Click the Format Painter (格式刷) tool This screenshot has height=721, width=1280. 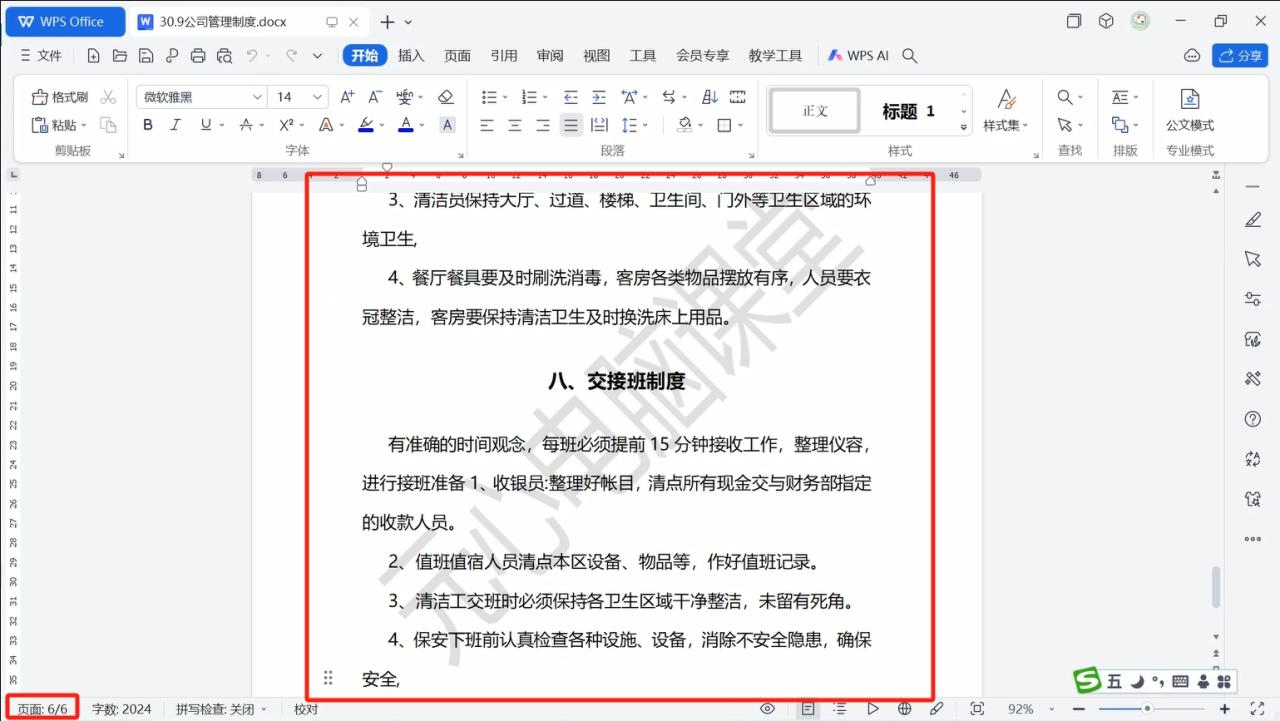click(60, 97)
